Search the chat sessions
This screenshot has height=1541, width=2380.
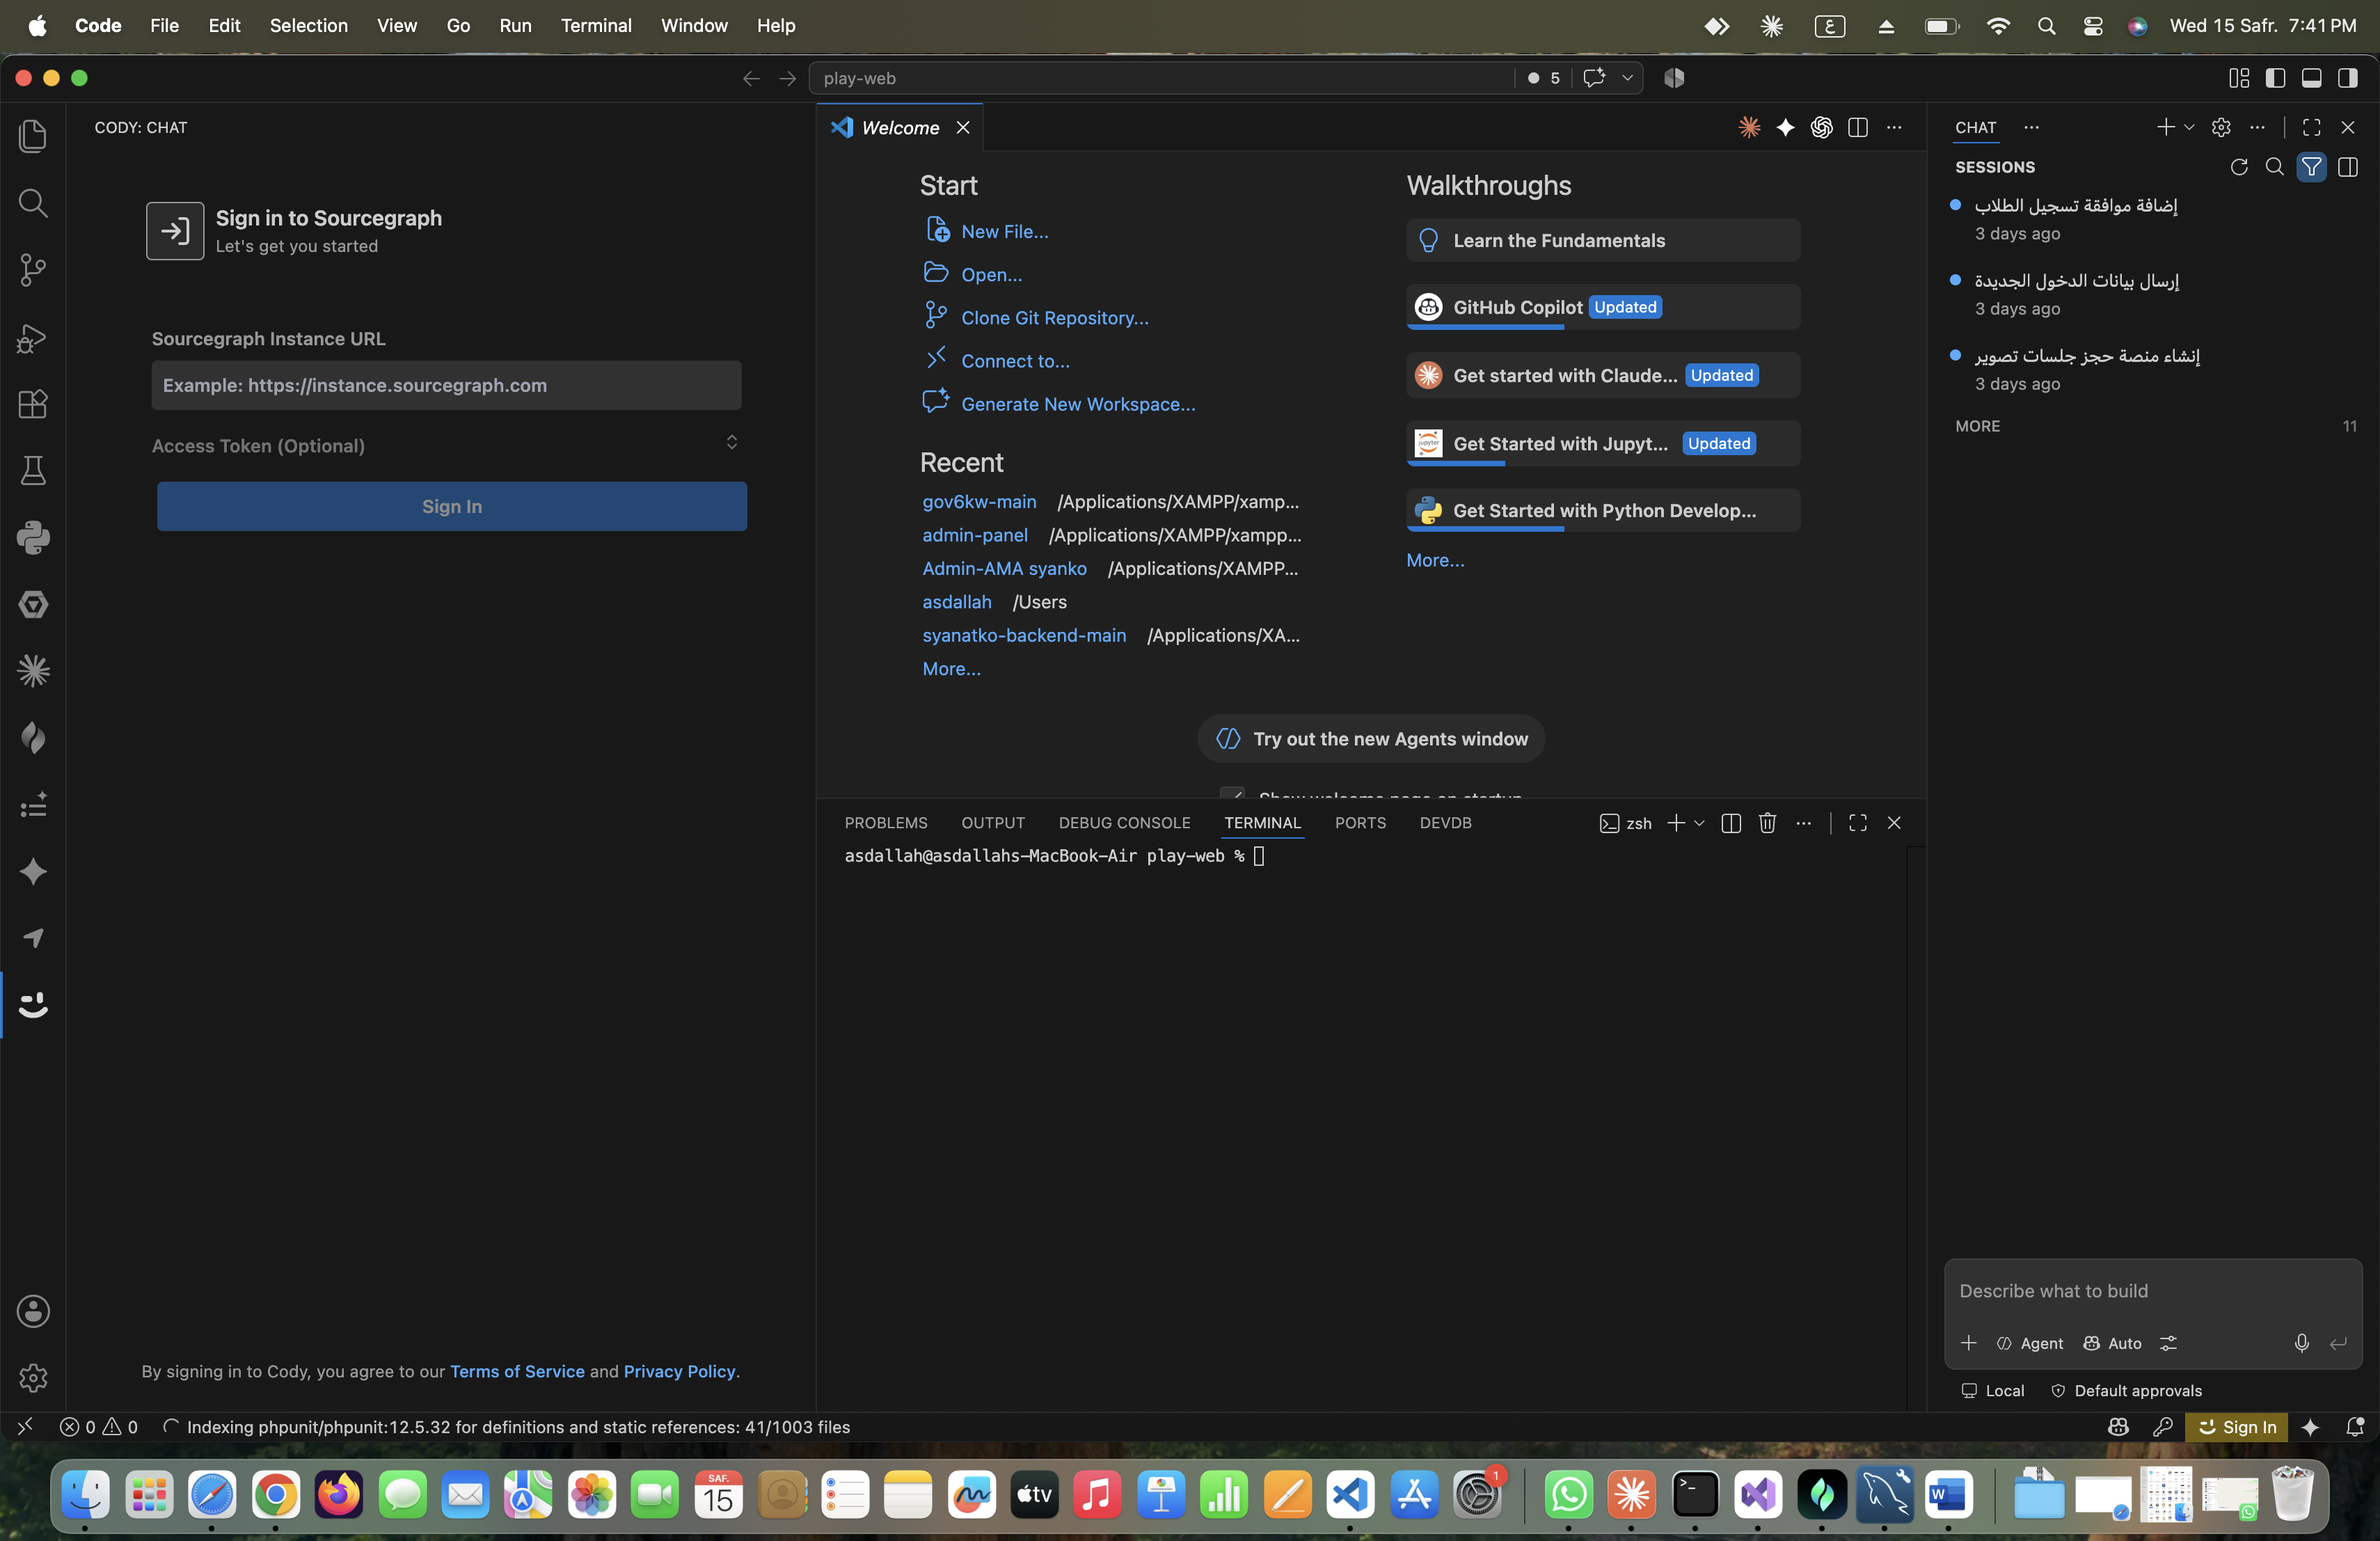(x=2275, y=167)
